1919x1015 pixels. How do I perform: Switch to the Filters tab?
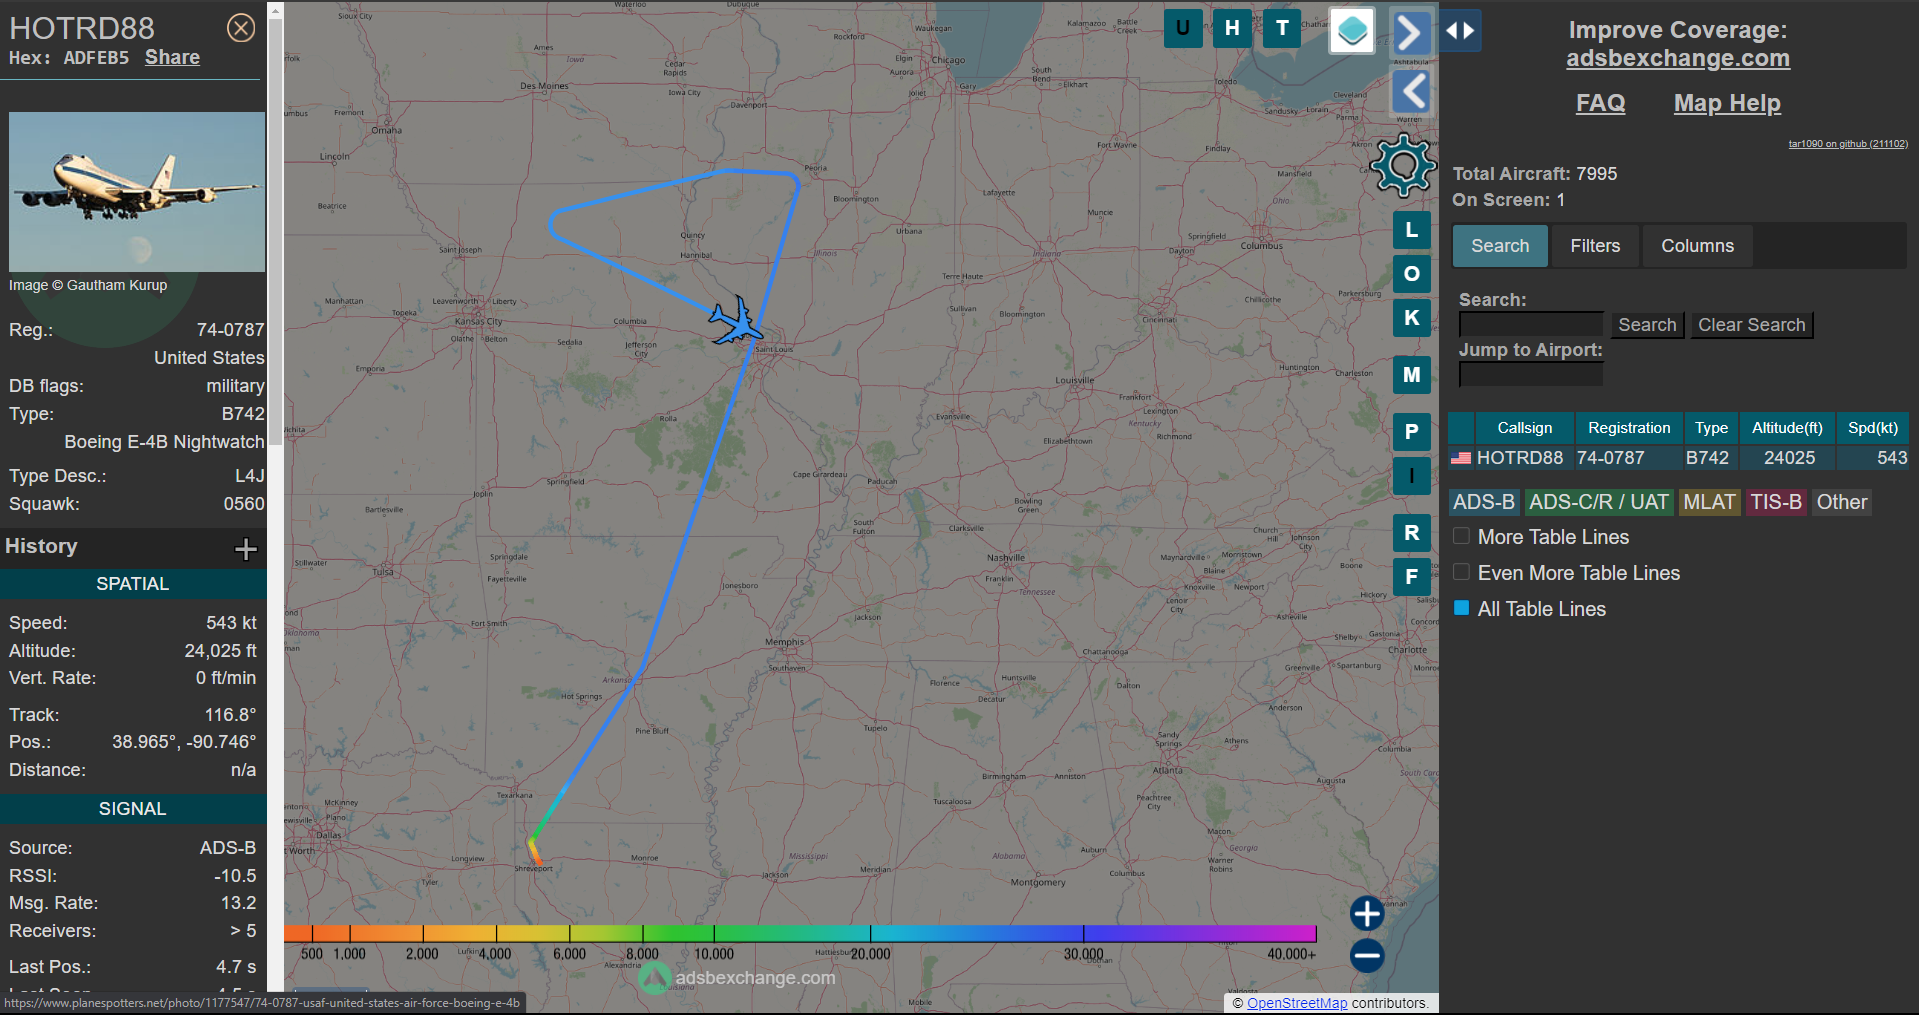click(x=1595, y=246)
